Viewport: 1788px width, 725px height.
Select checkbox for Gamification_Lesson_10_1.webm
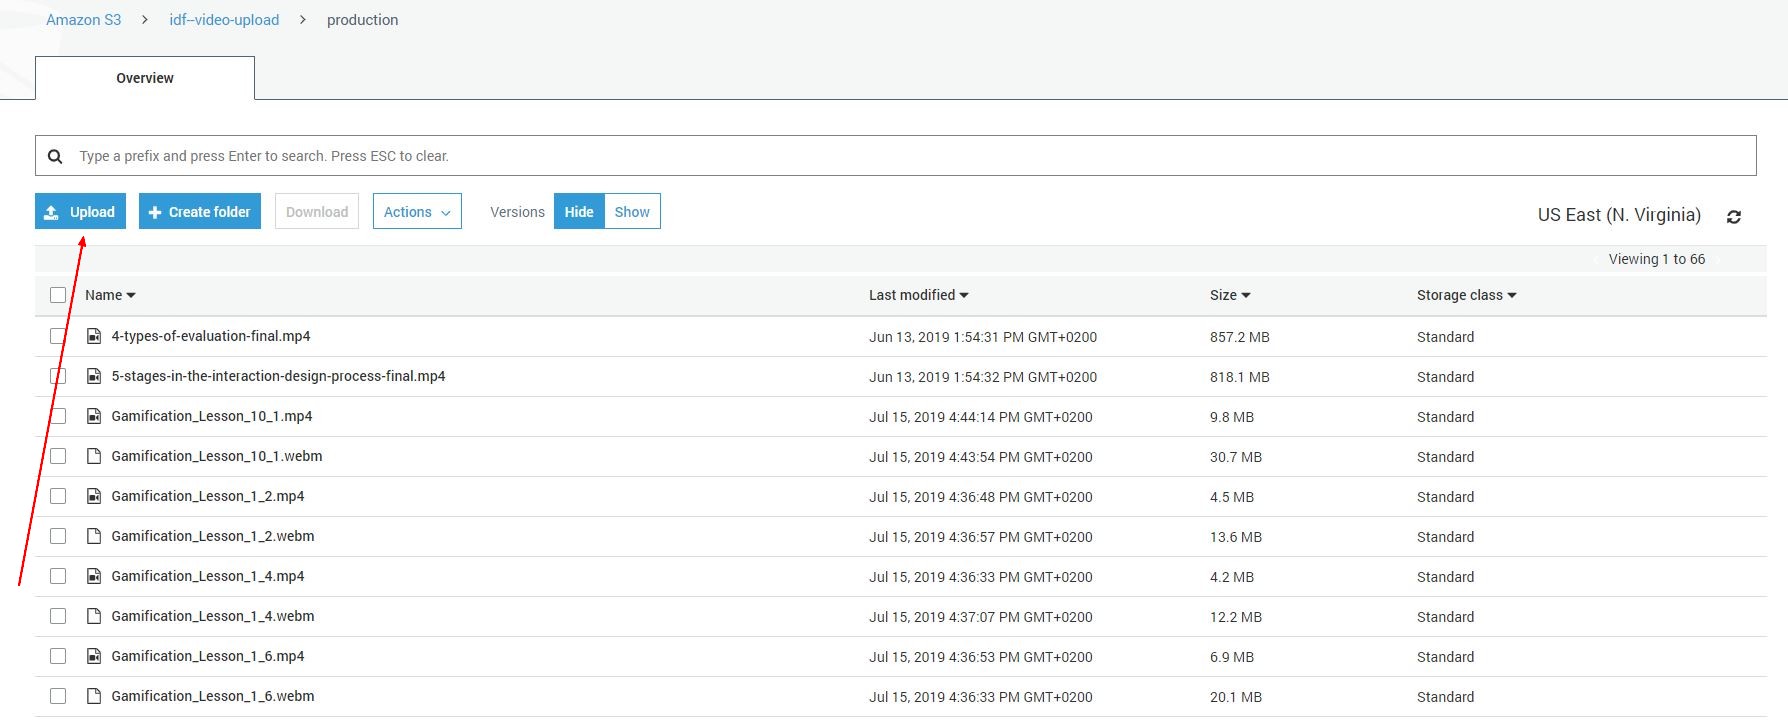point(58,456)
